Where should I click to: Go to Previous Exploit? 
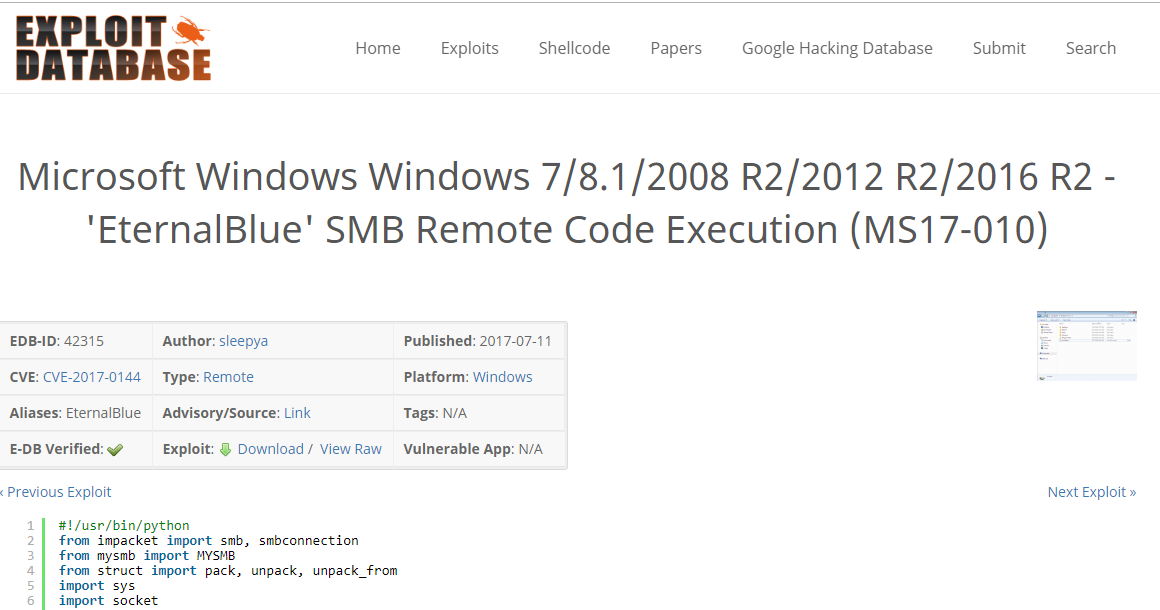(x=55, y=492)
